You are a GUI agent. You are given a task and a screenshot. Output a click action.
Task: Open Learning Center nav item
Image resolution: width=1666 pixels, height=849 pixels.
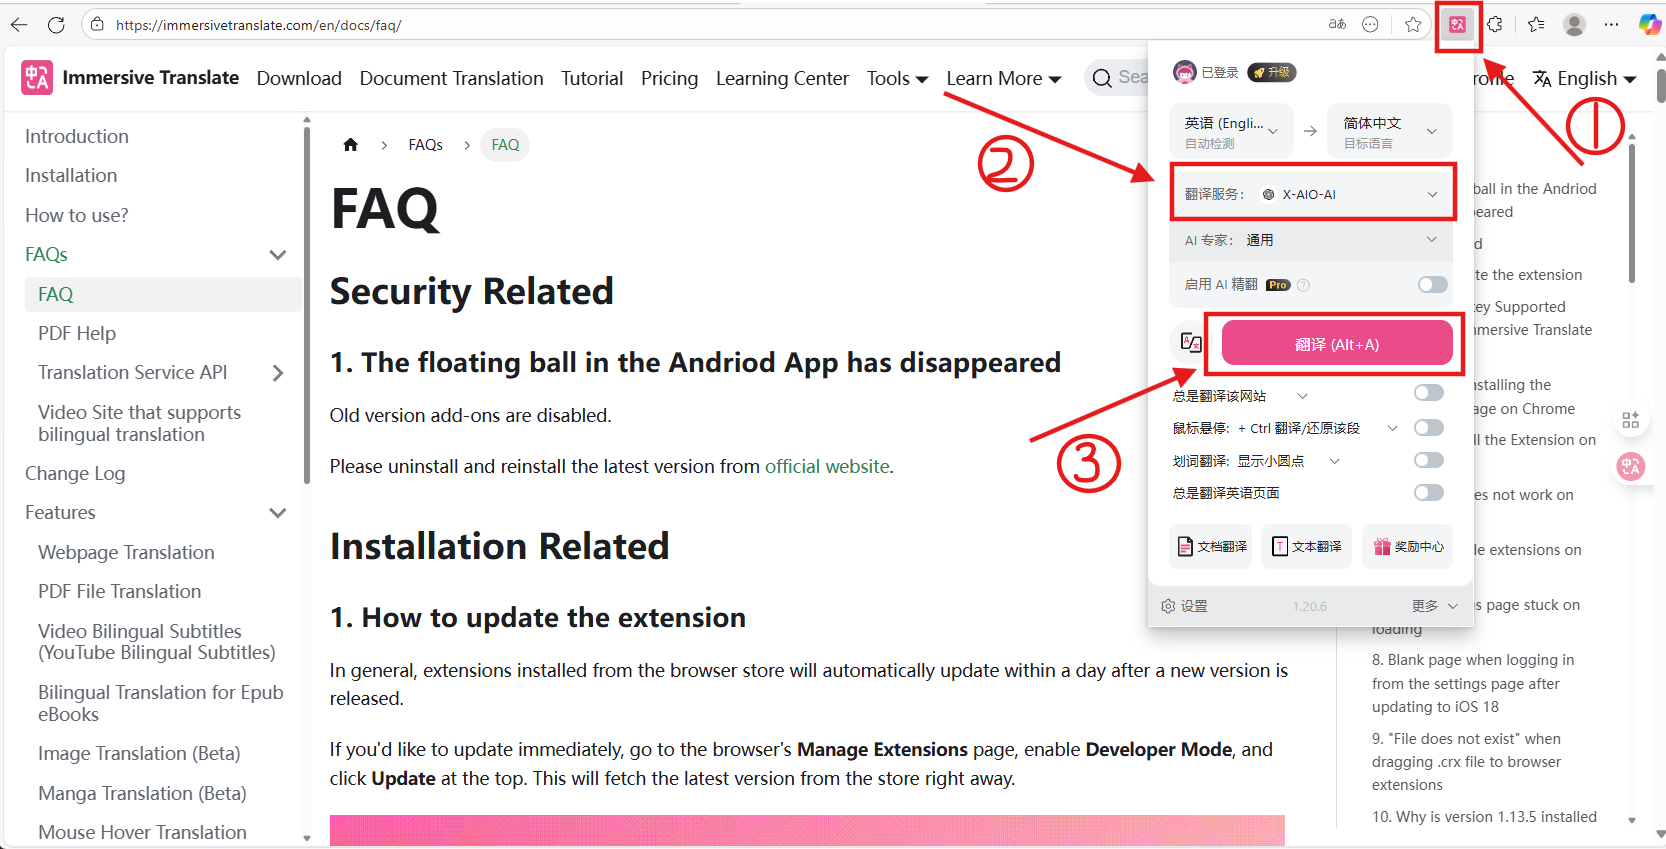coord(782,78)
